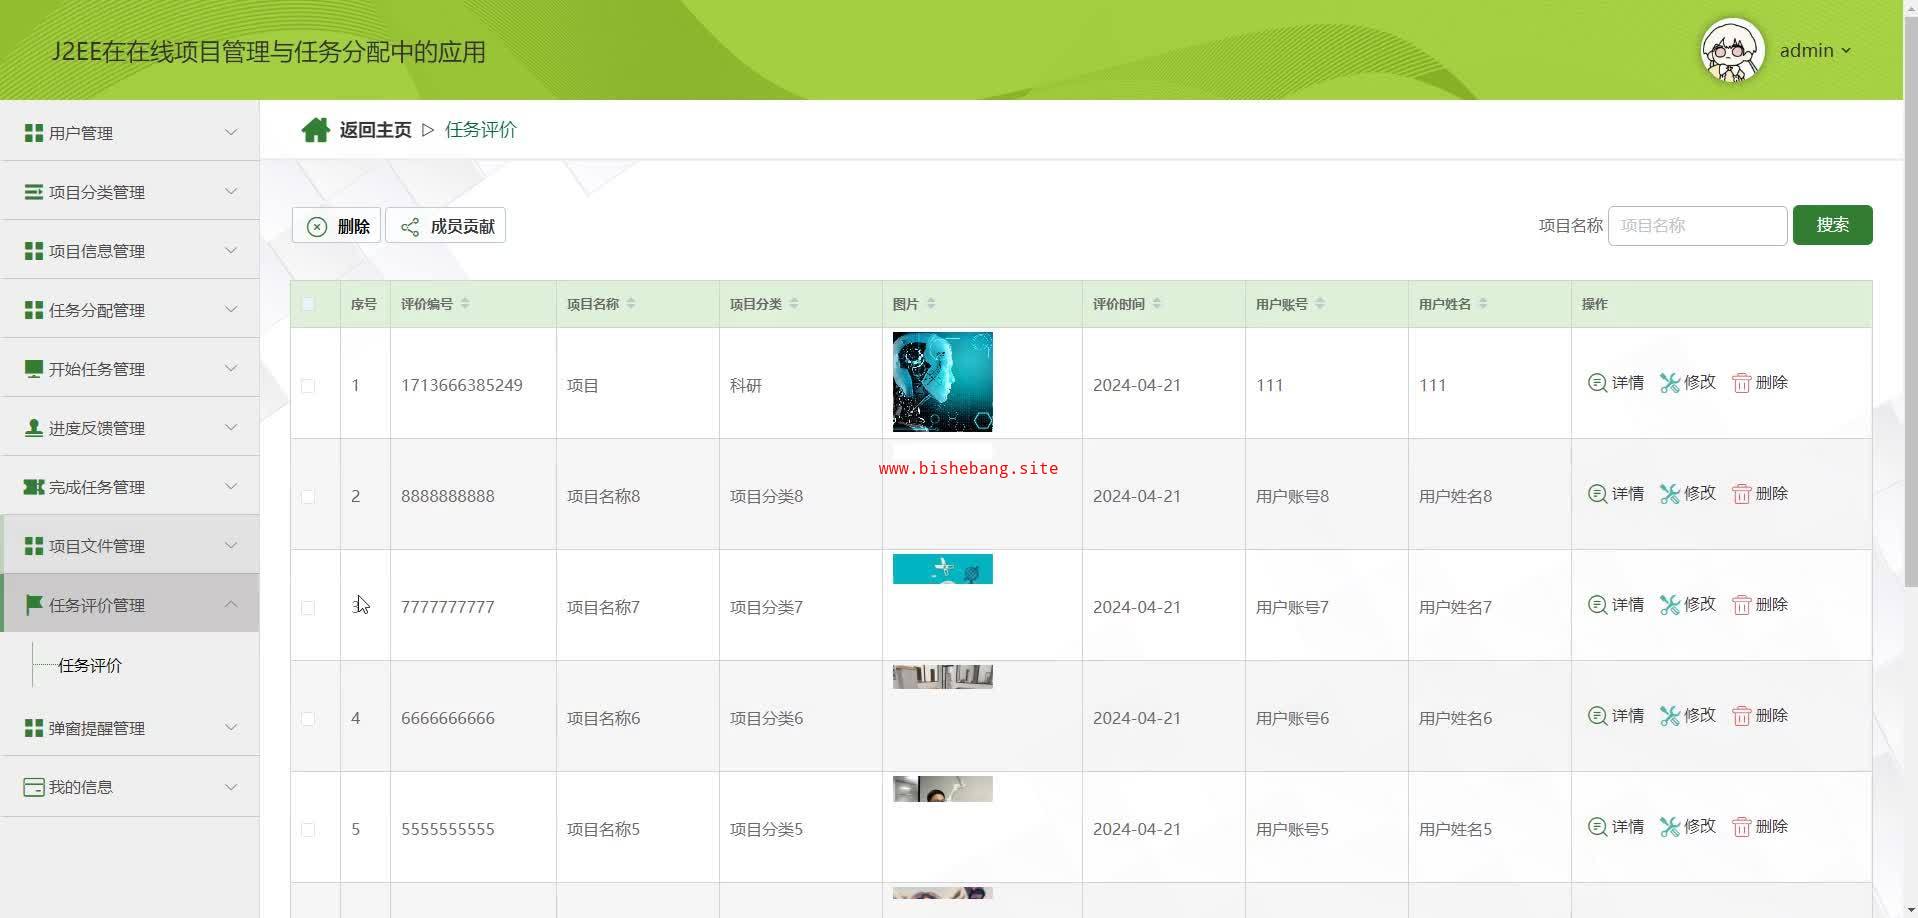Click the 任务评价管理 flag icon

tap(34, 605)
